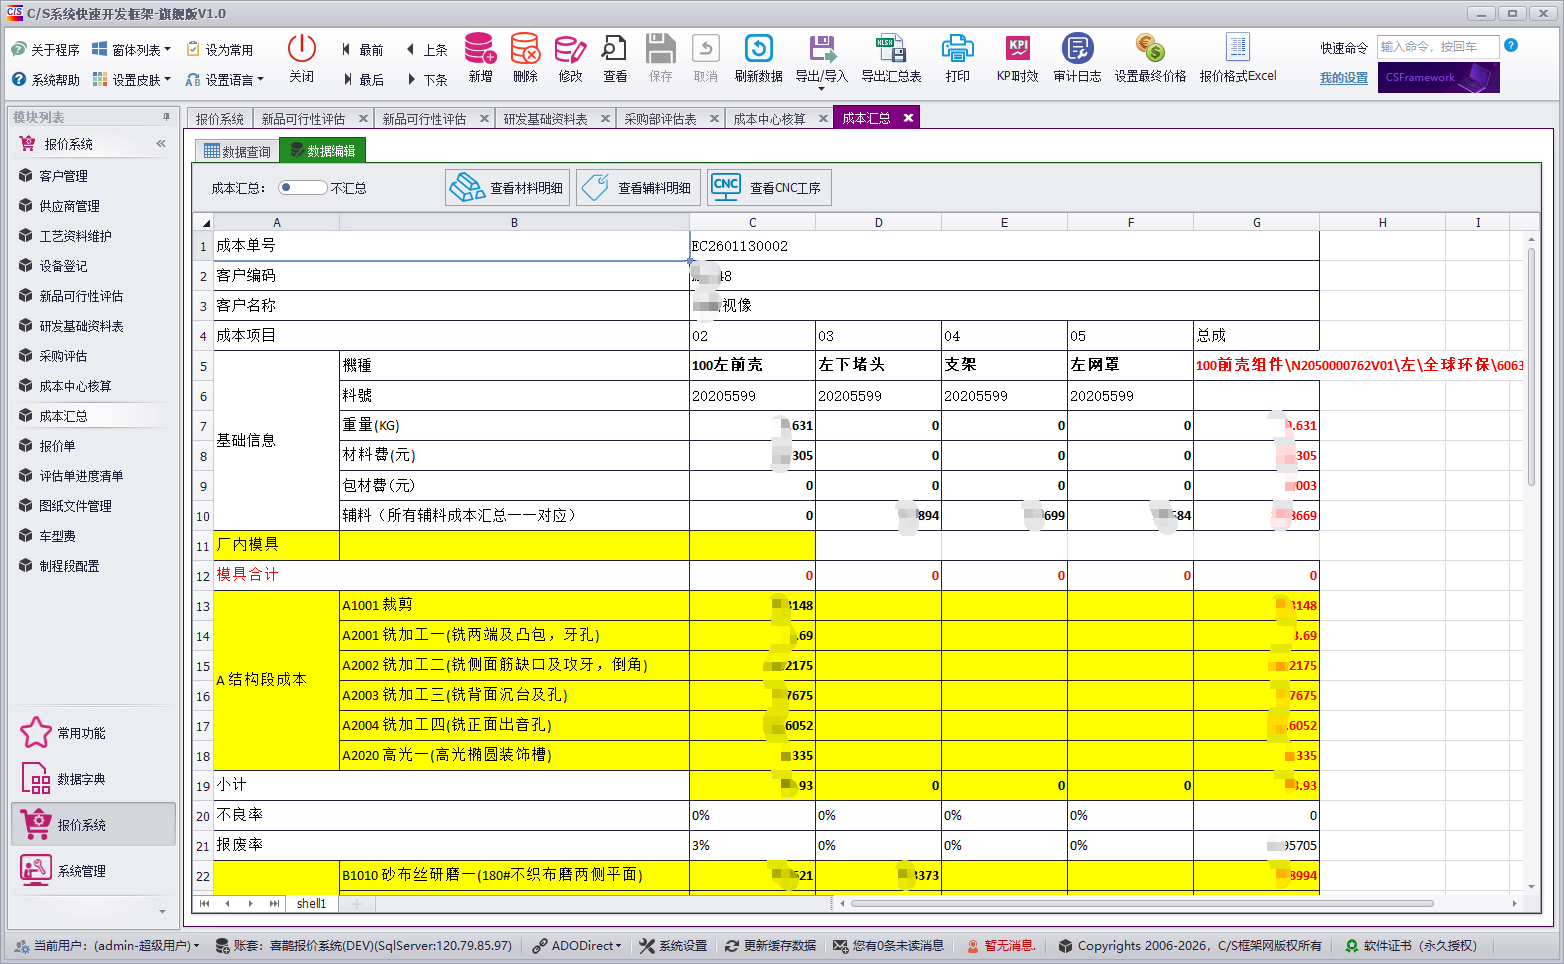Open the 我的设置 link
This screenshot has width=1564, height=964.
[x=1344, y=78]
